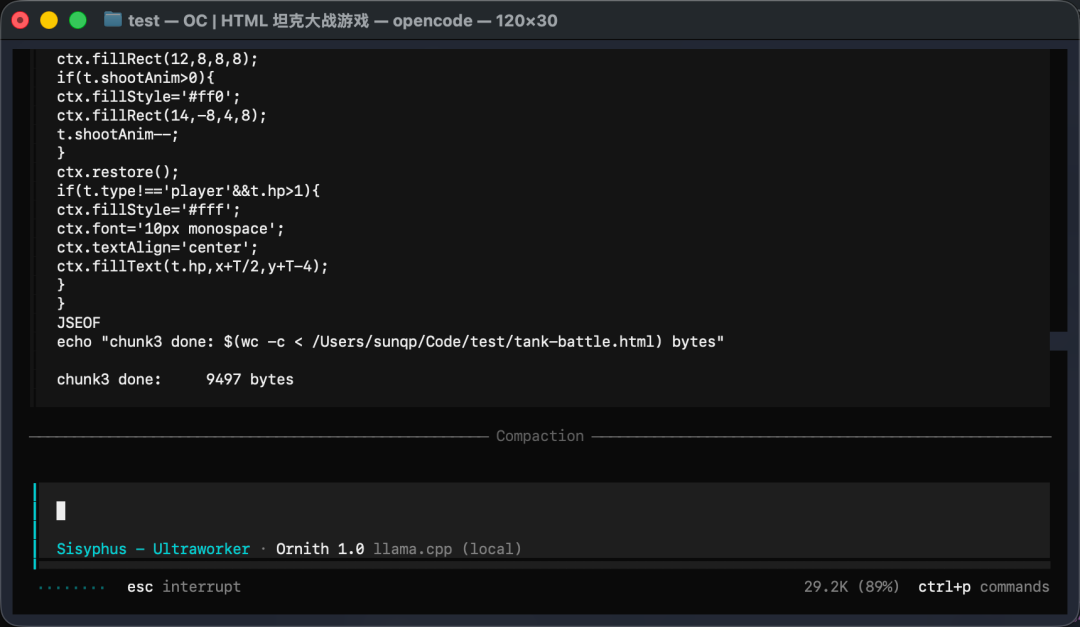This screenshot has width=1080, height=627.
Task: Click the window title text 'test — OC | HTML'
Action: pos(198,21)
